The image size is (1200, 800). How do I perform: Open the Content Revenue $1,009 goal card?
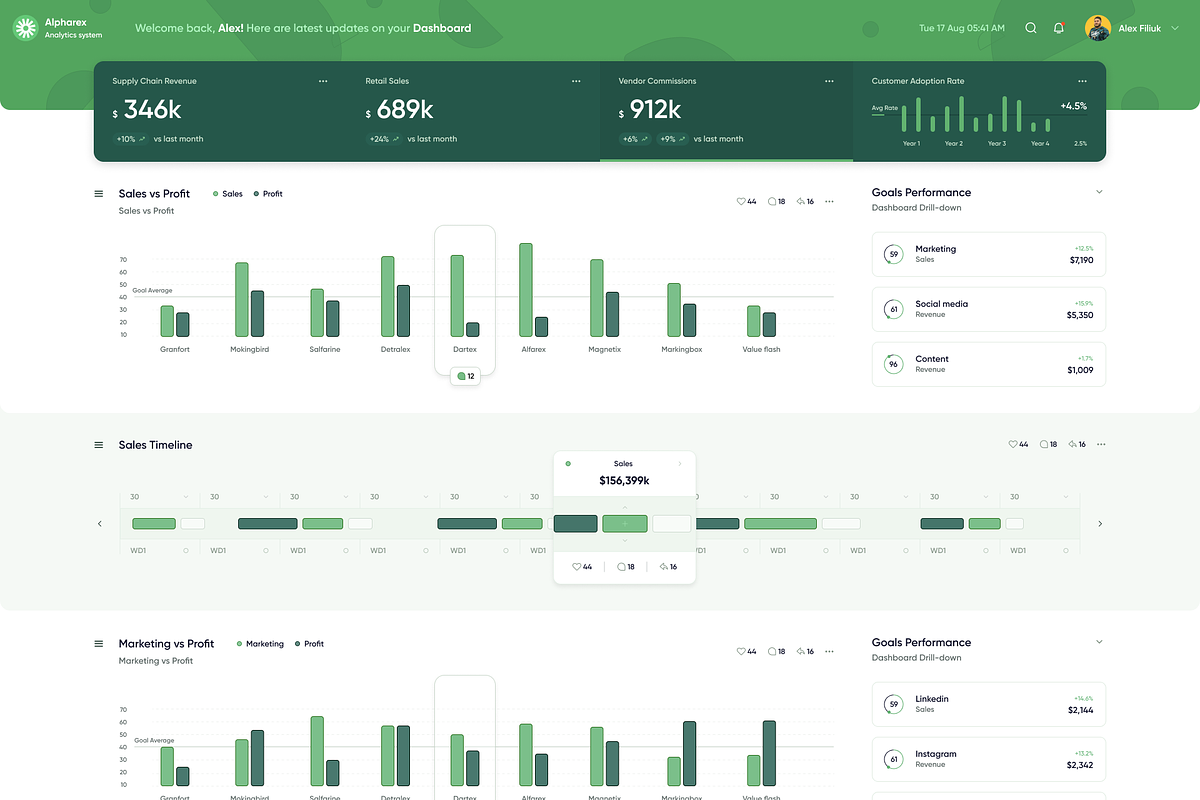pos(989,364)
